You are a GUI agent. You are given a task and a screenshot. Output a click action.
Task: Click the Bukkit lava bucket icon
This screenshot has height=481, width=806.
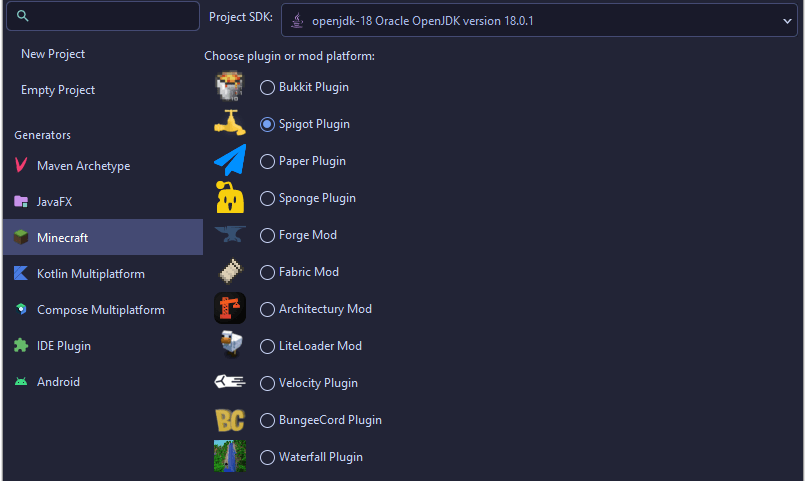click(x=229, y=86)
